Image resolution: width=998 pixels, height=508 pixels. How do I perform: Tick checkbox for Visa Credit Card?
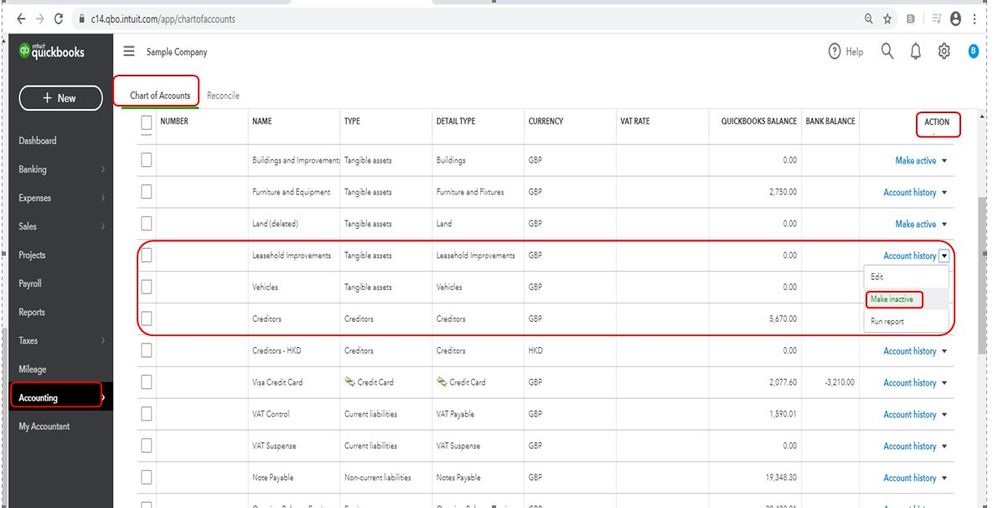click(x=146, y=382)
